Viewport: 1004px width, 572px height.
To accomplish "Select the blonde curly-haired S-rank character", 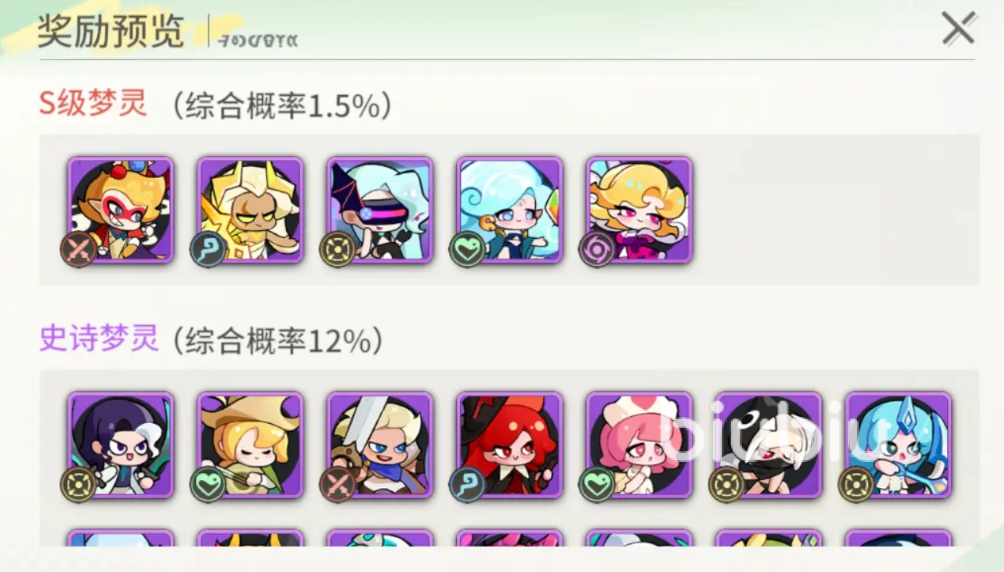I will click(639, 209).
